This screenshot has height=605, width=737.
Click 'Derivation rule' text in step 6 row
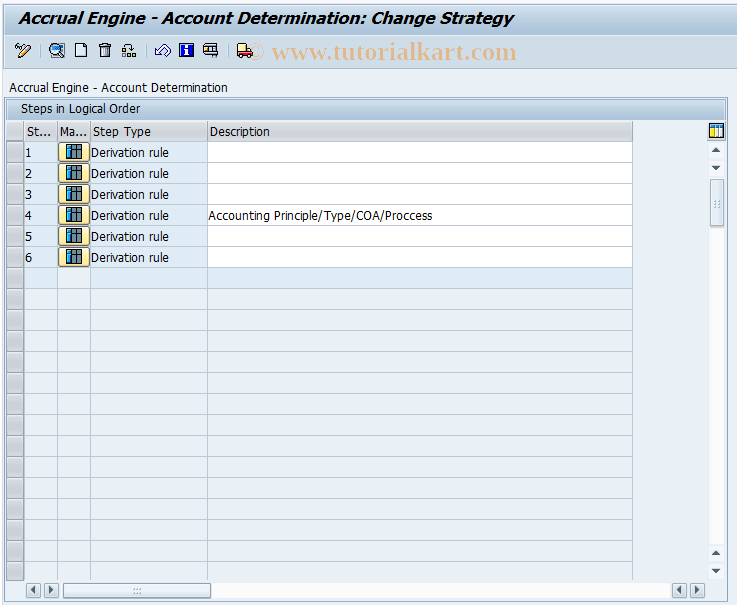click(130, 258)
